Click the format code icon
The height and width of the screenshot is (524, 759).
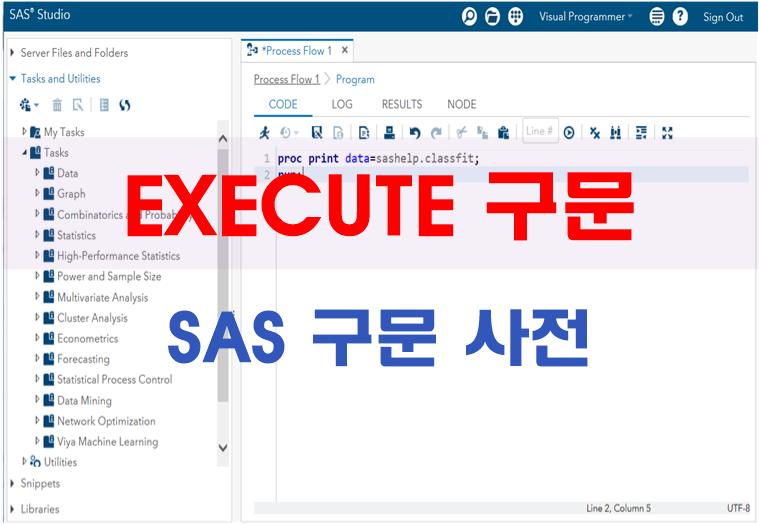641,132
